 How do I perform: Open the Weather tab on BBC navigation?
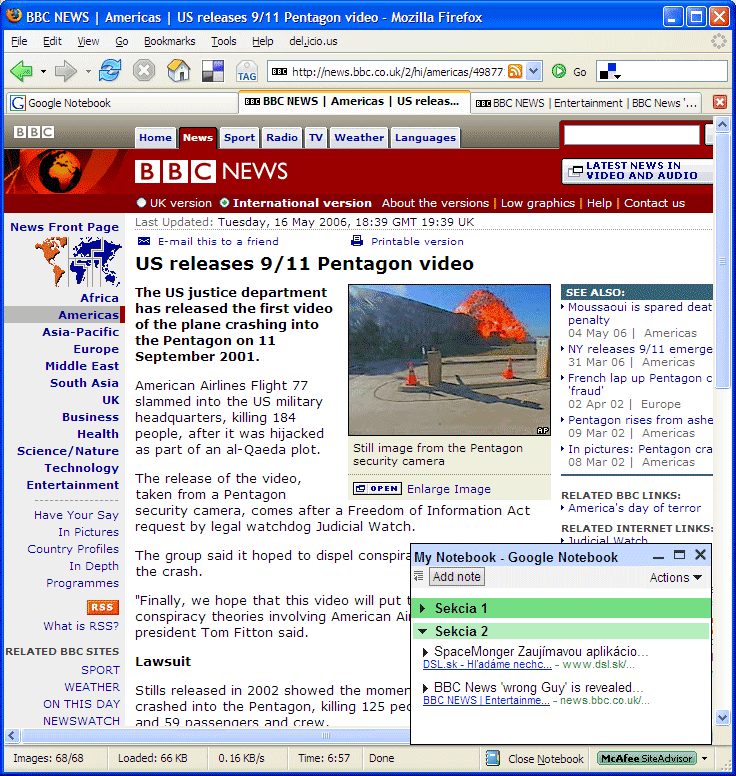point(359,138)
